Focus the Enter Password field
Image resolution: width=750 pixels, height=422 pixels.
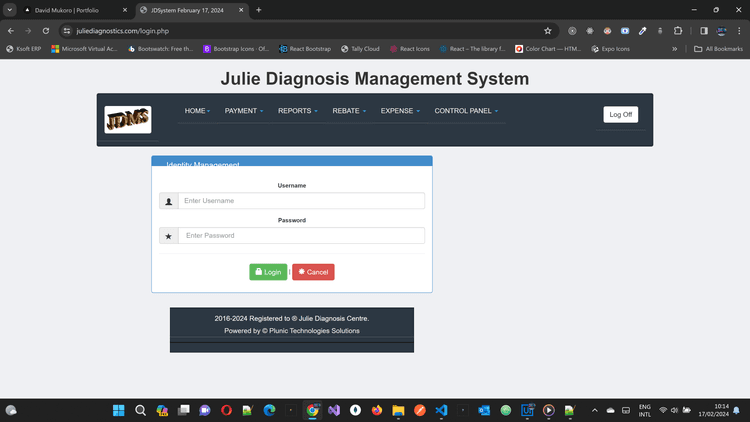[x=301, y=236]
